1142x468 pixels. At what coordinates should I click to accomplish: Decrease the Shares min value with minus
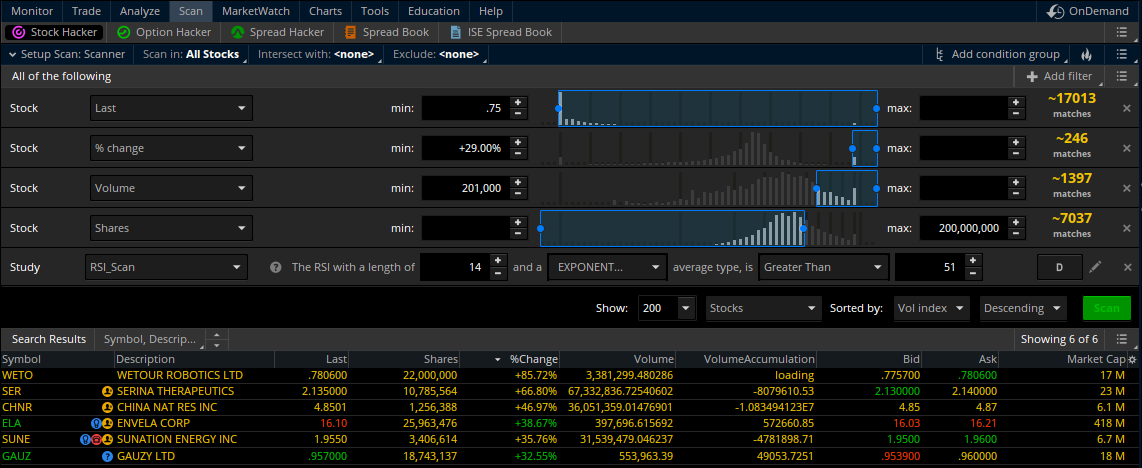517,234
